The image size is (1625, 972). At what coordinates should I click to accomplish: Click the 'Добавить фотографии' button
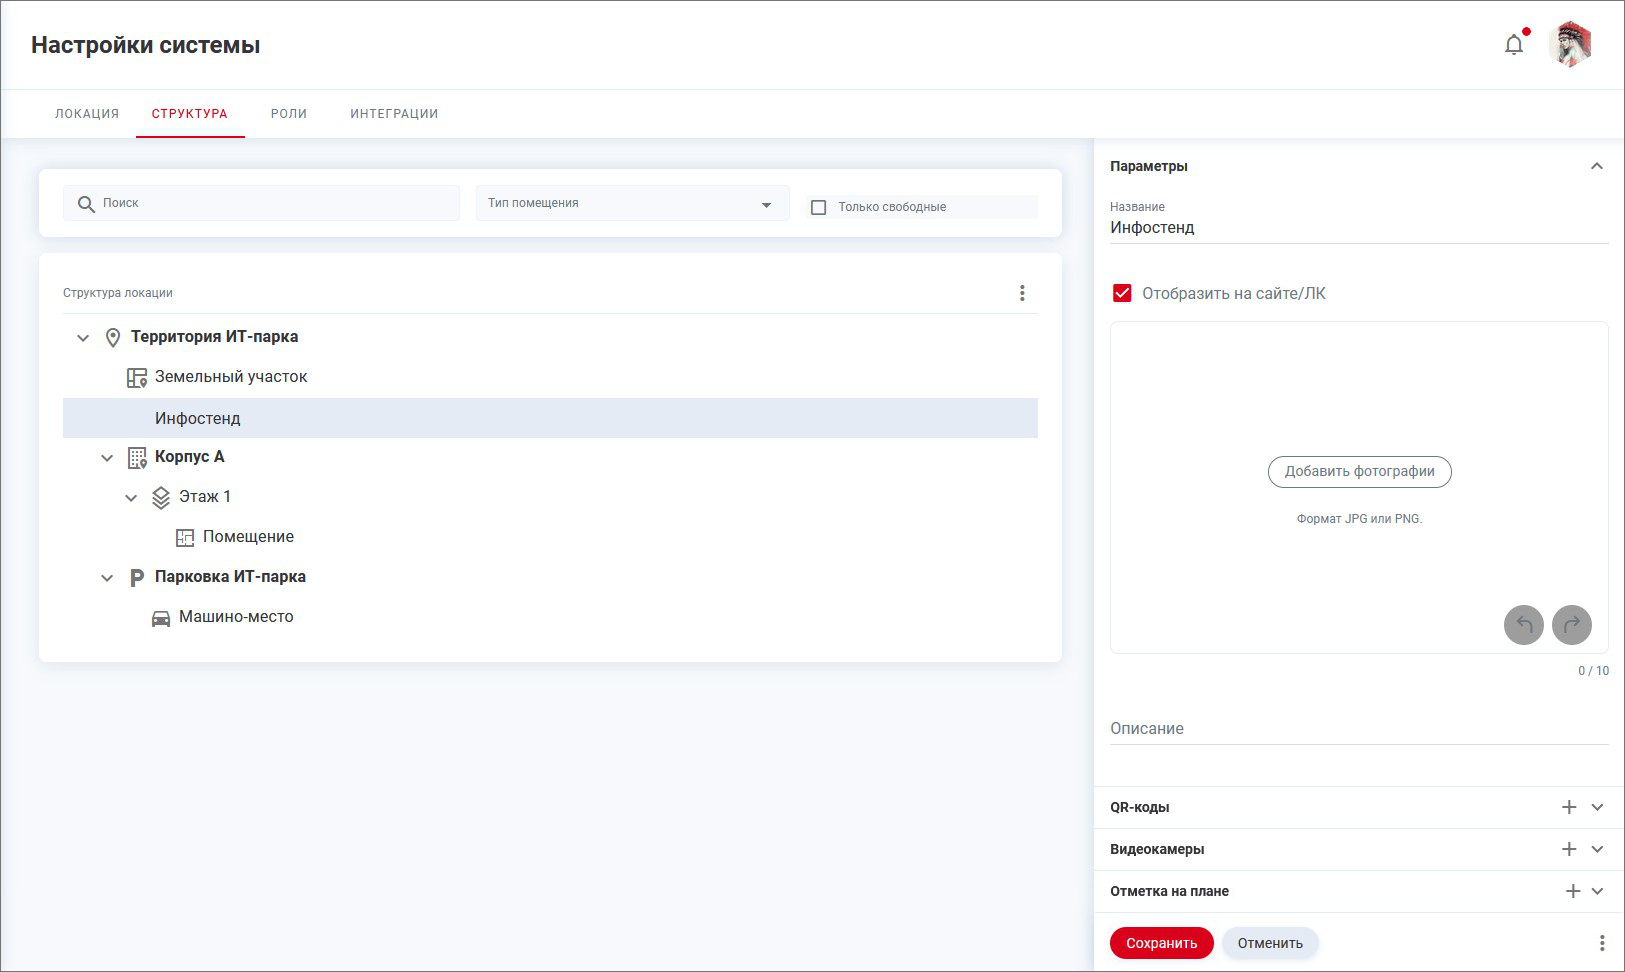[x=1359, y=472]
